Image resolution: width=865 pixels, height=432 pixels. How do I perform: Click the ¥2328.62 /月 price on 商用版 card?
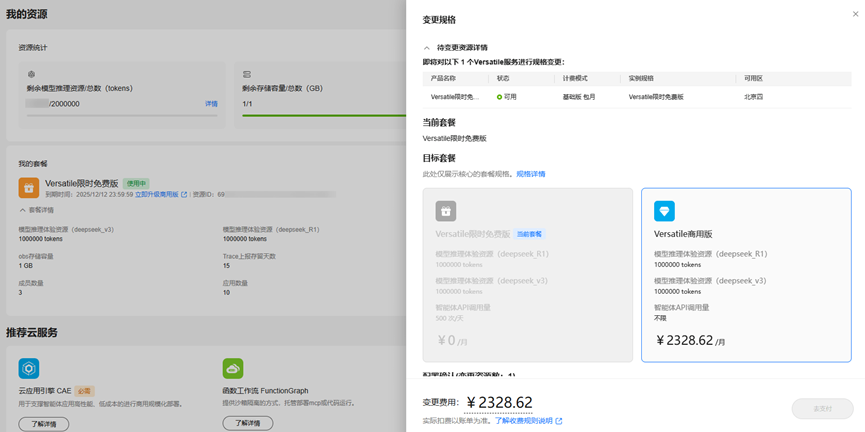690,340
